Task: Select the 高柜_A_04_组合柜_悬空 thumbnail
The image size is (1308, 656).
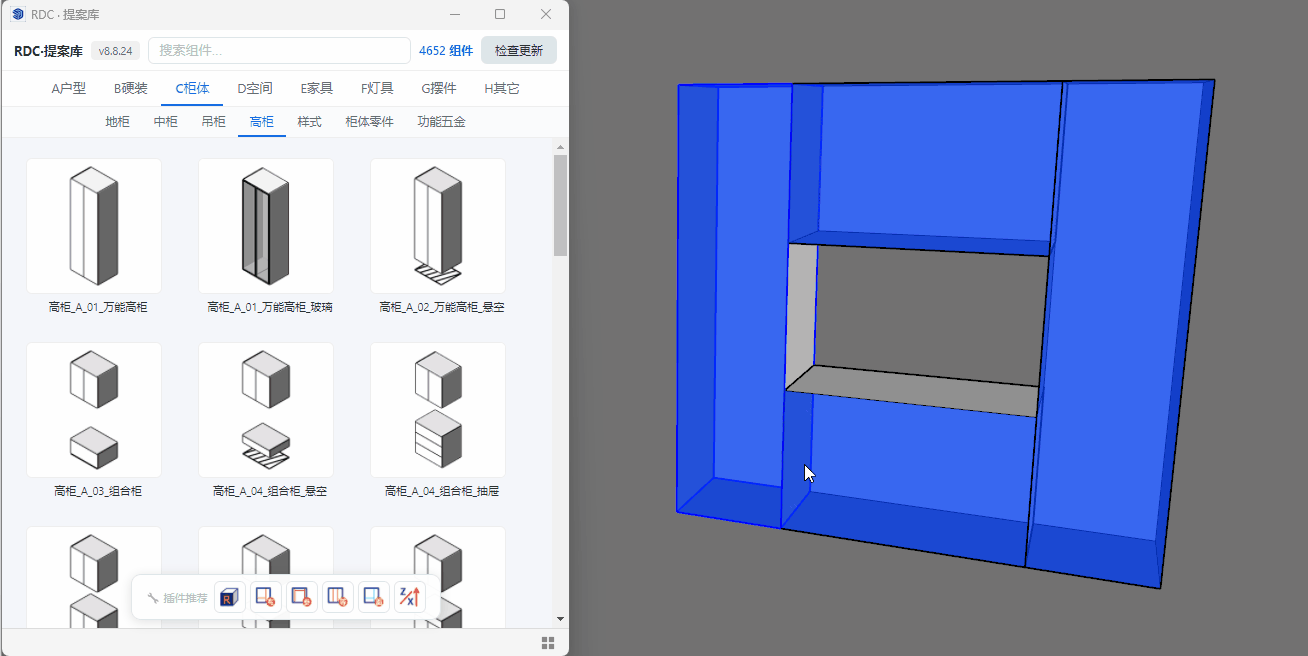Action: point(266,410)
